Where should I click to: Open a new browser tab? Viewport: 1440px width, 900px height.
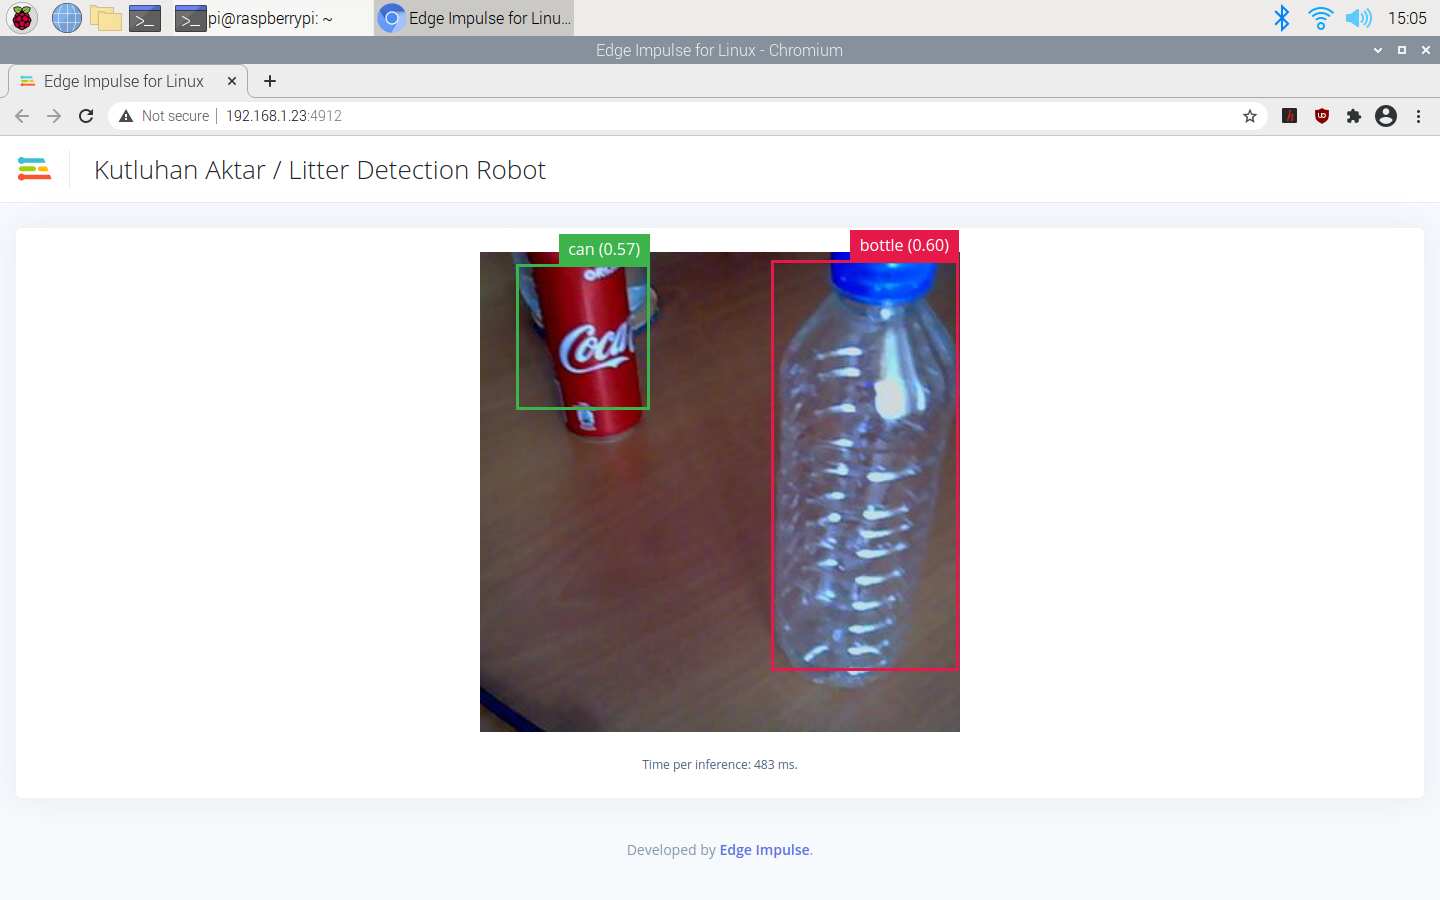coord(270,81)
